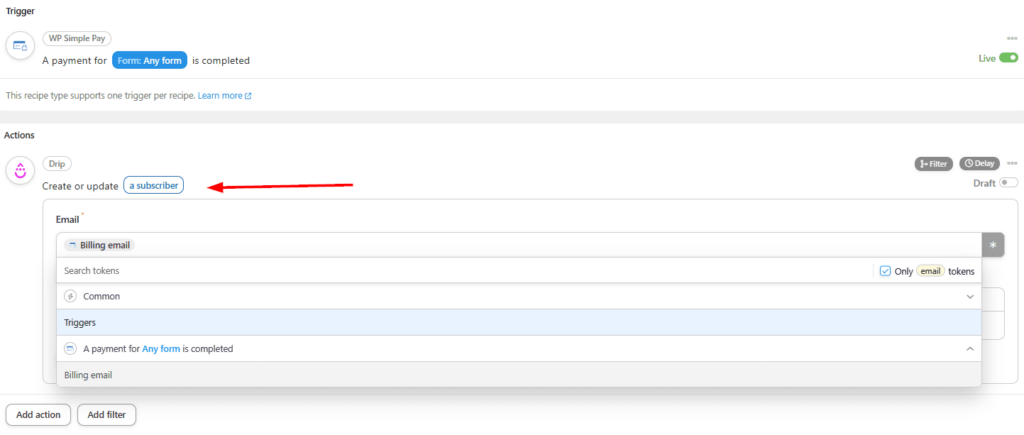Collapse the payment trigger tokens section
The height and width of the screenshot is (435, 1024).
969,349
